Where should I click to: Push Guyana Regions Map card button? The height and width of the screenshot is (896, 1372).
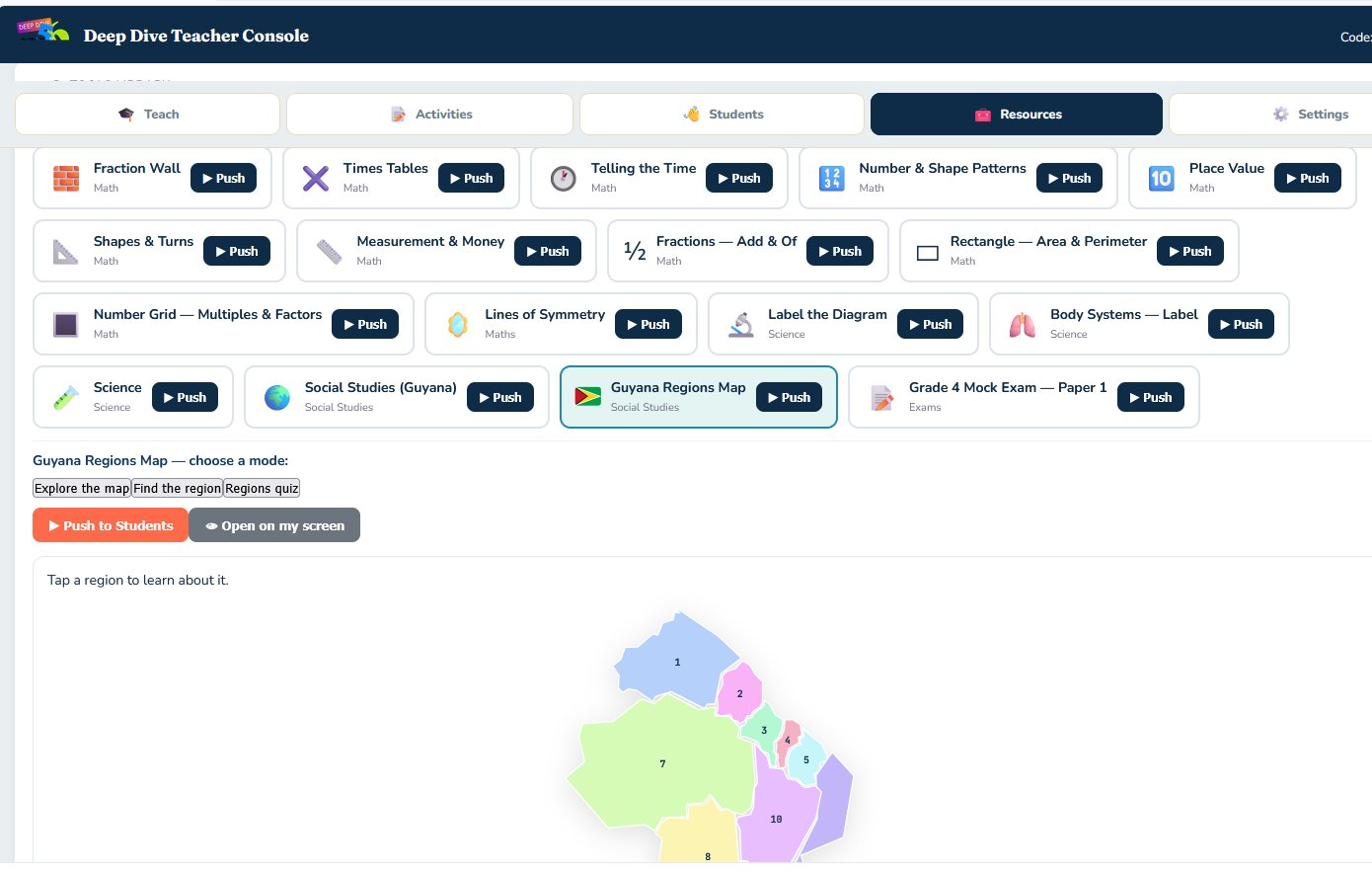[x=789, y=397]
